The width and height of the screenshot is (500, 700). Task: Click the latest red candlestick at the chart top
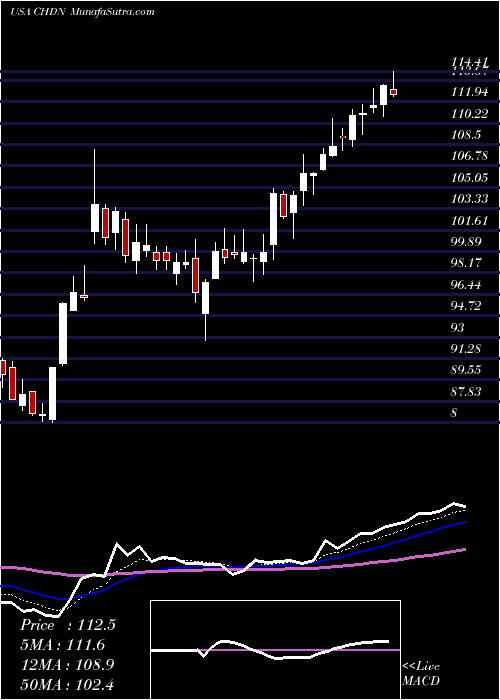point(393,92)
